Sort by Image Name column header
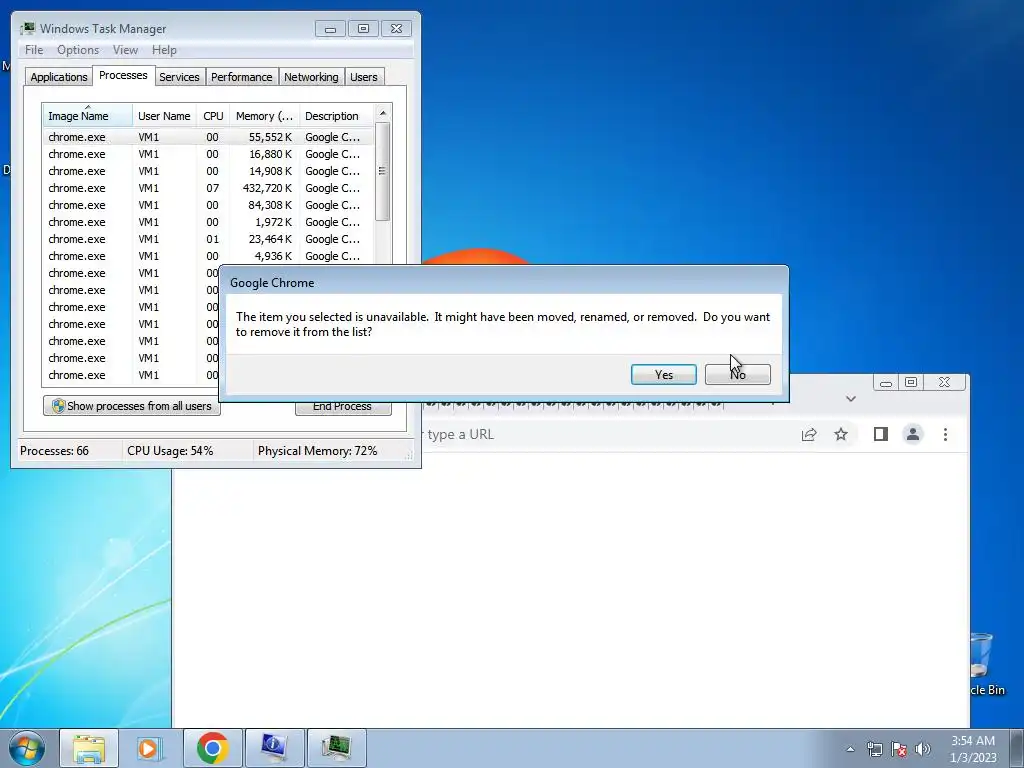1024x768 pixels. 88,116
